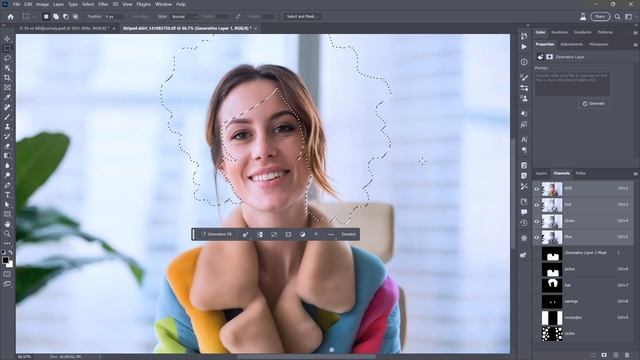Image resolution: width=640 pixels, height=360 pixels.
Task: Open the Plugins menu
Action: (143, 4)
